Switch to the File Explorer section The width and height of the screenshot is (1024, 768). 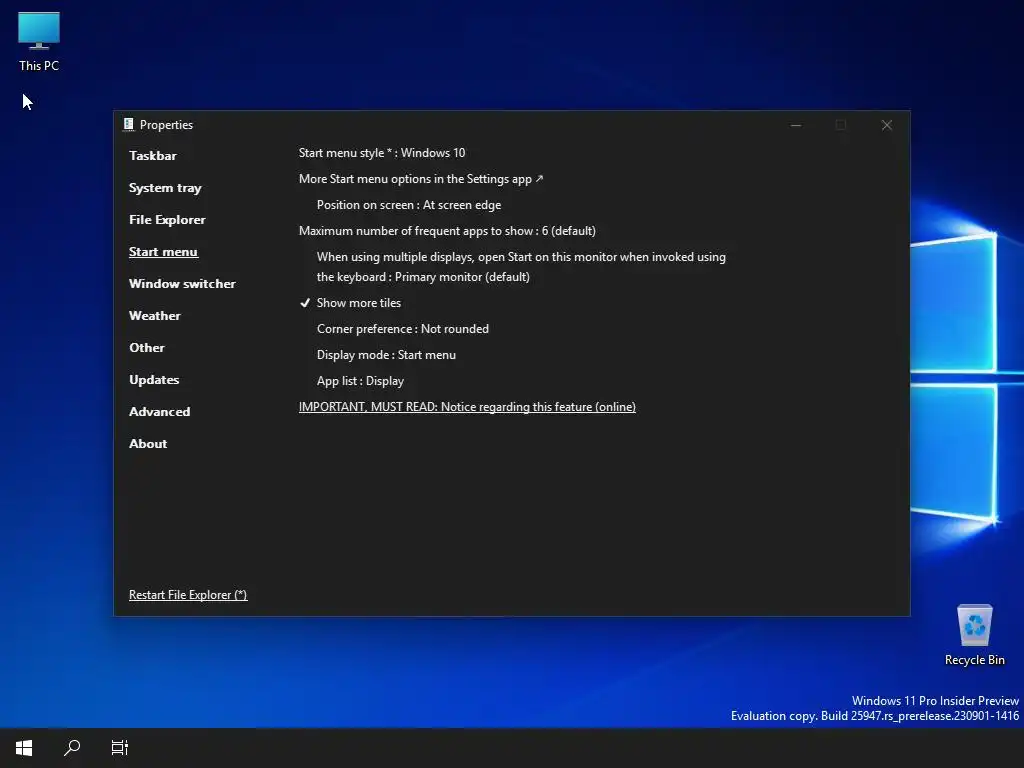(167, 219)
